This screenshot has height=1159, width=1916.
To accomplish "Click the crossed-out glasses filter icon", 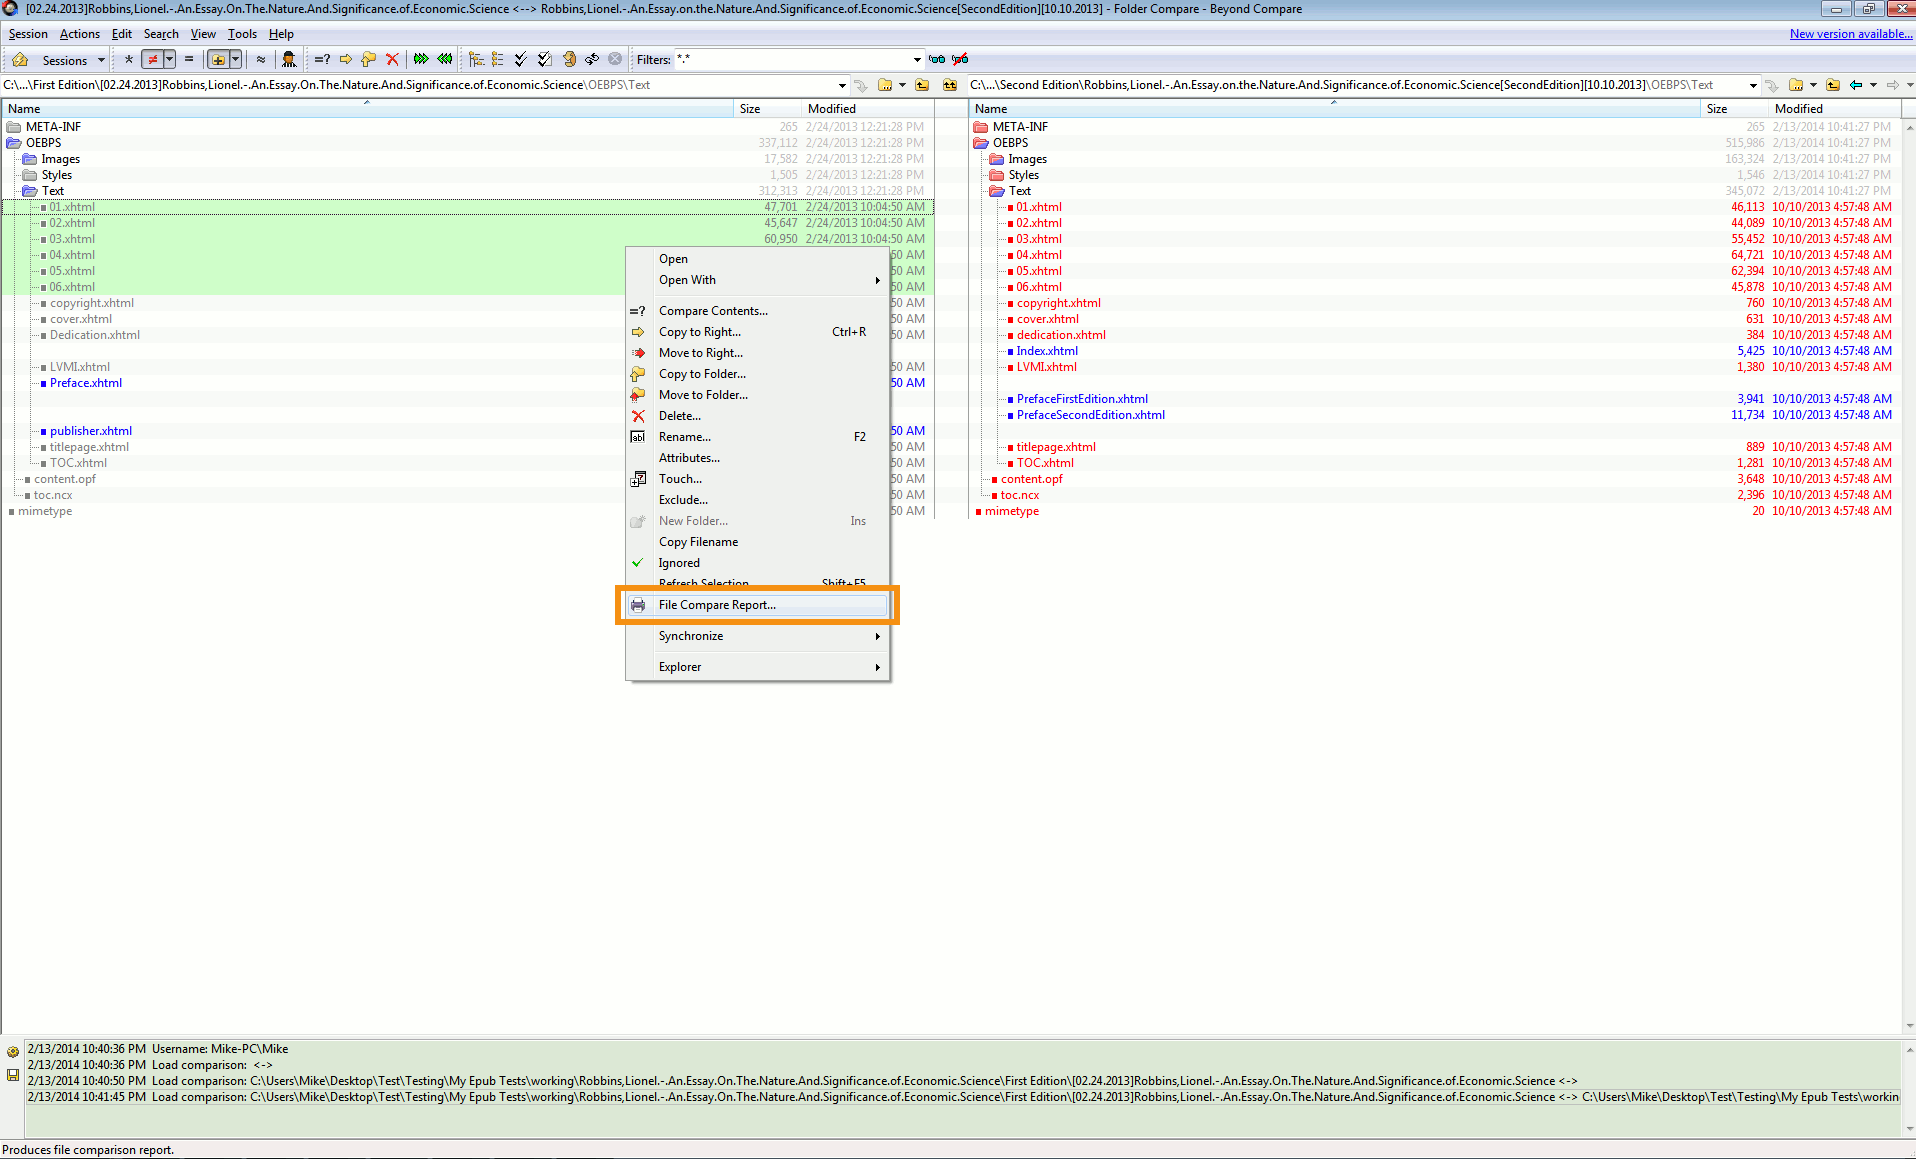I will coord(960,60).
